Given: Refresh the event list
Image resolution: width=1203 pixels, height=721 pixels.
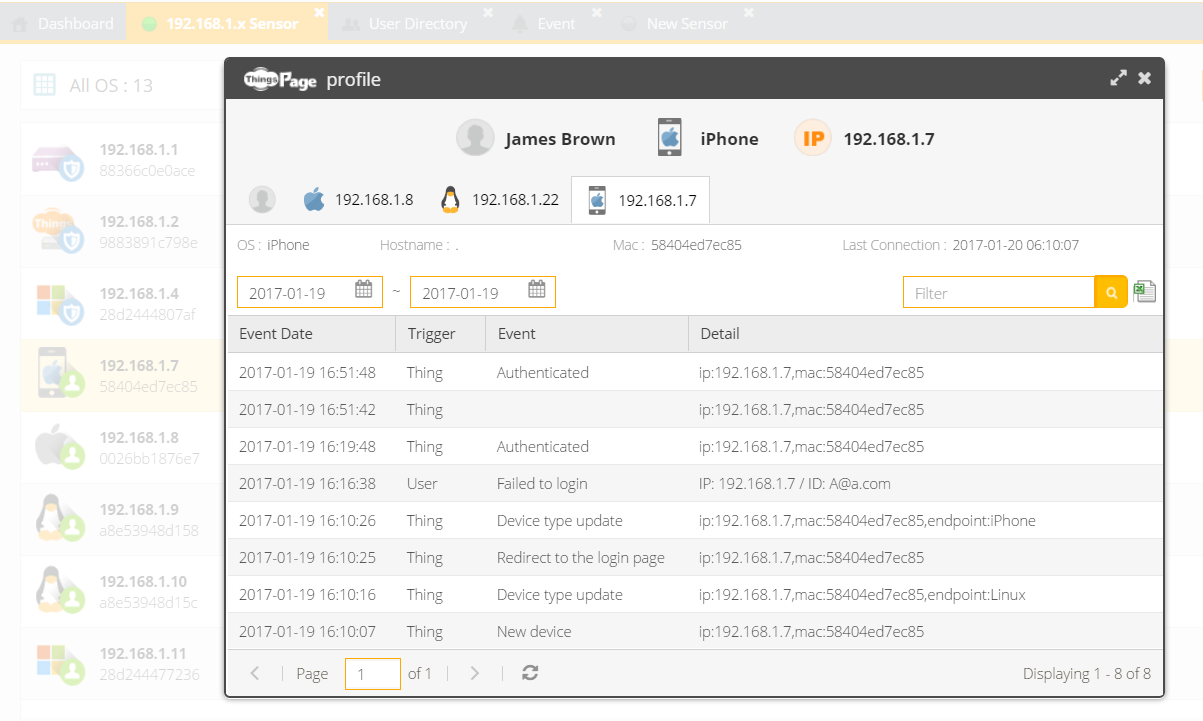Looking at the screenshot, I should tap(530, 673).
